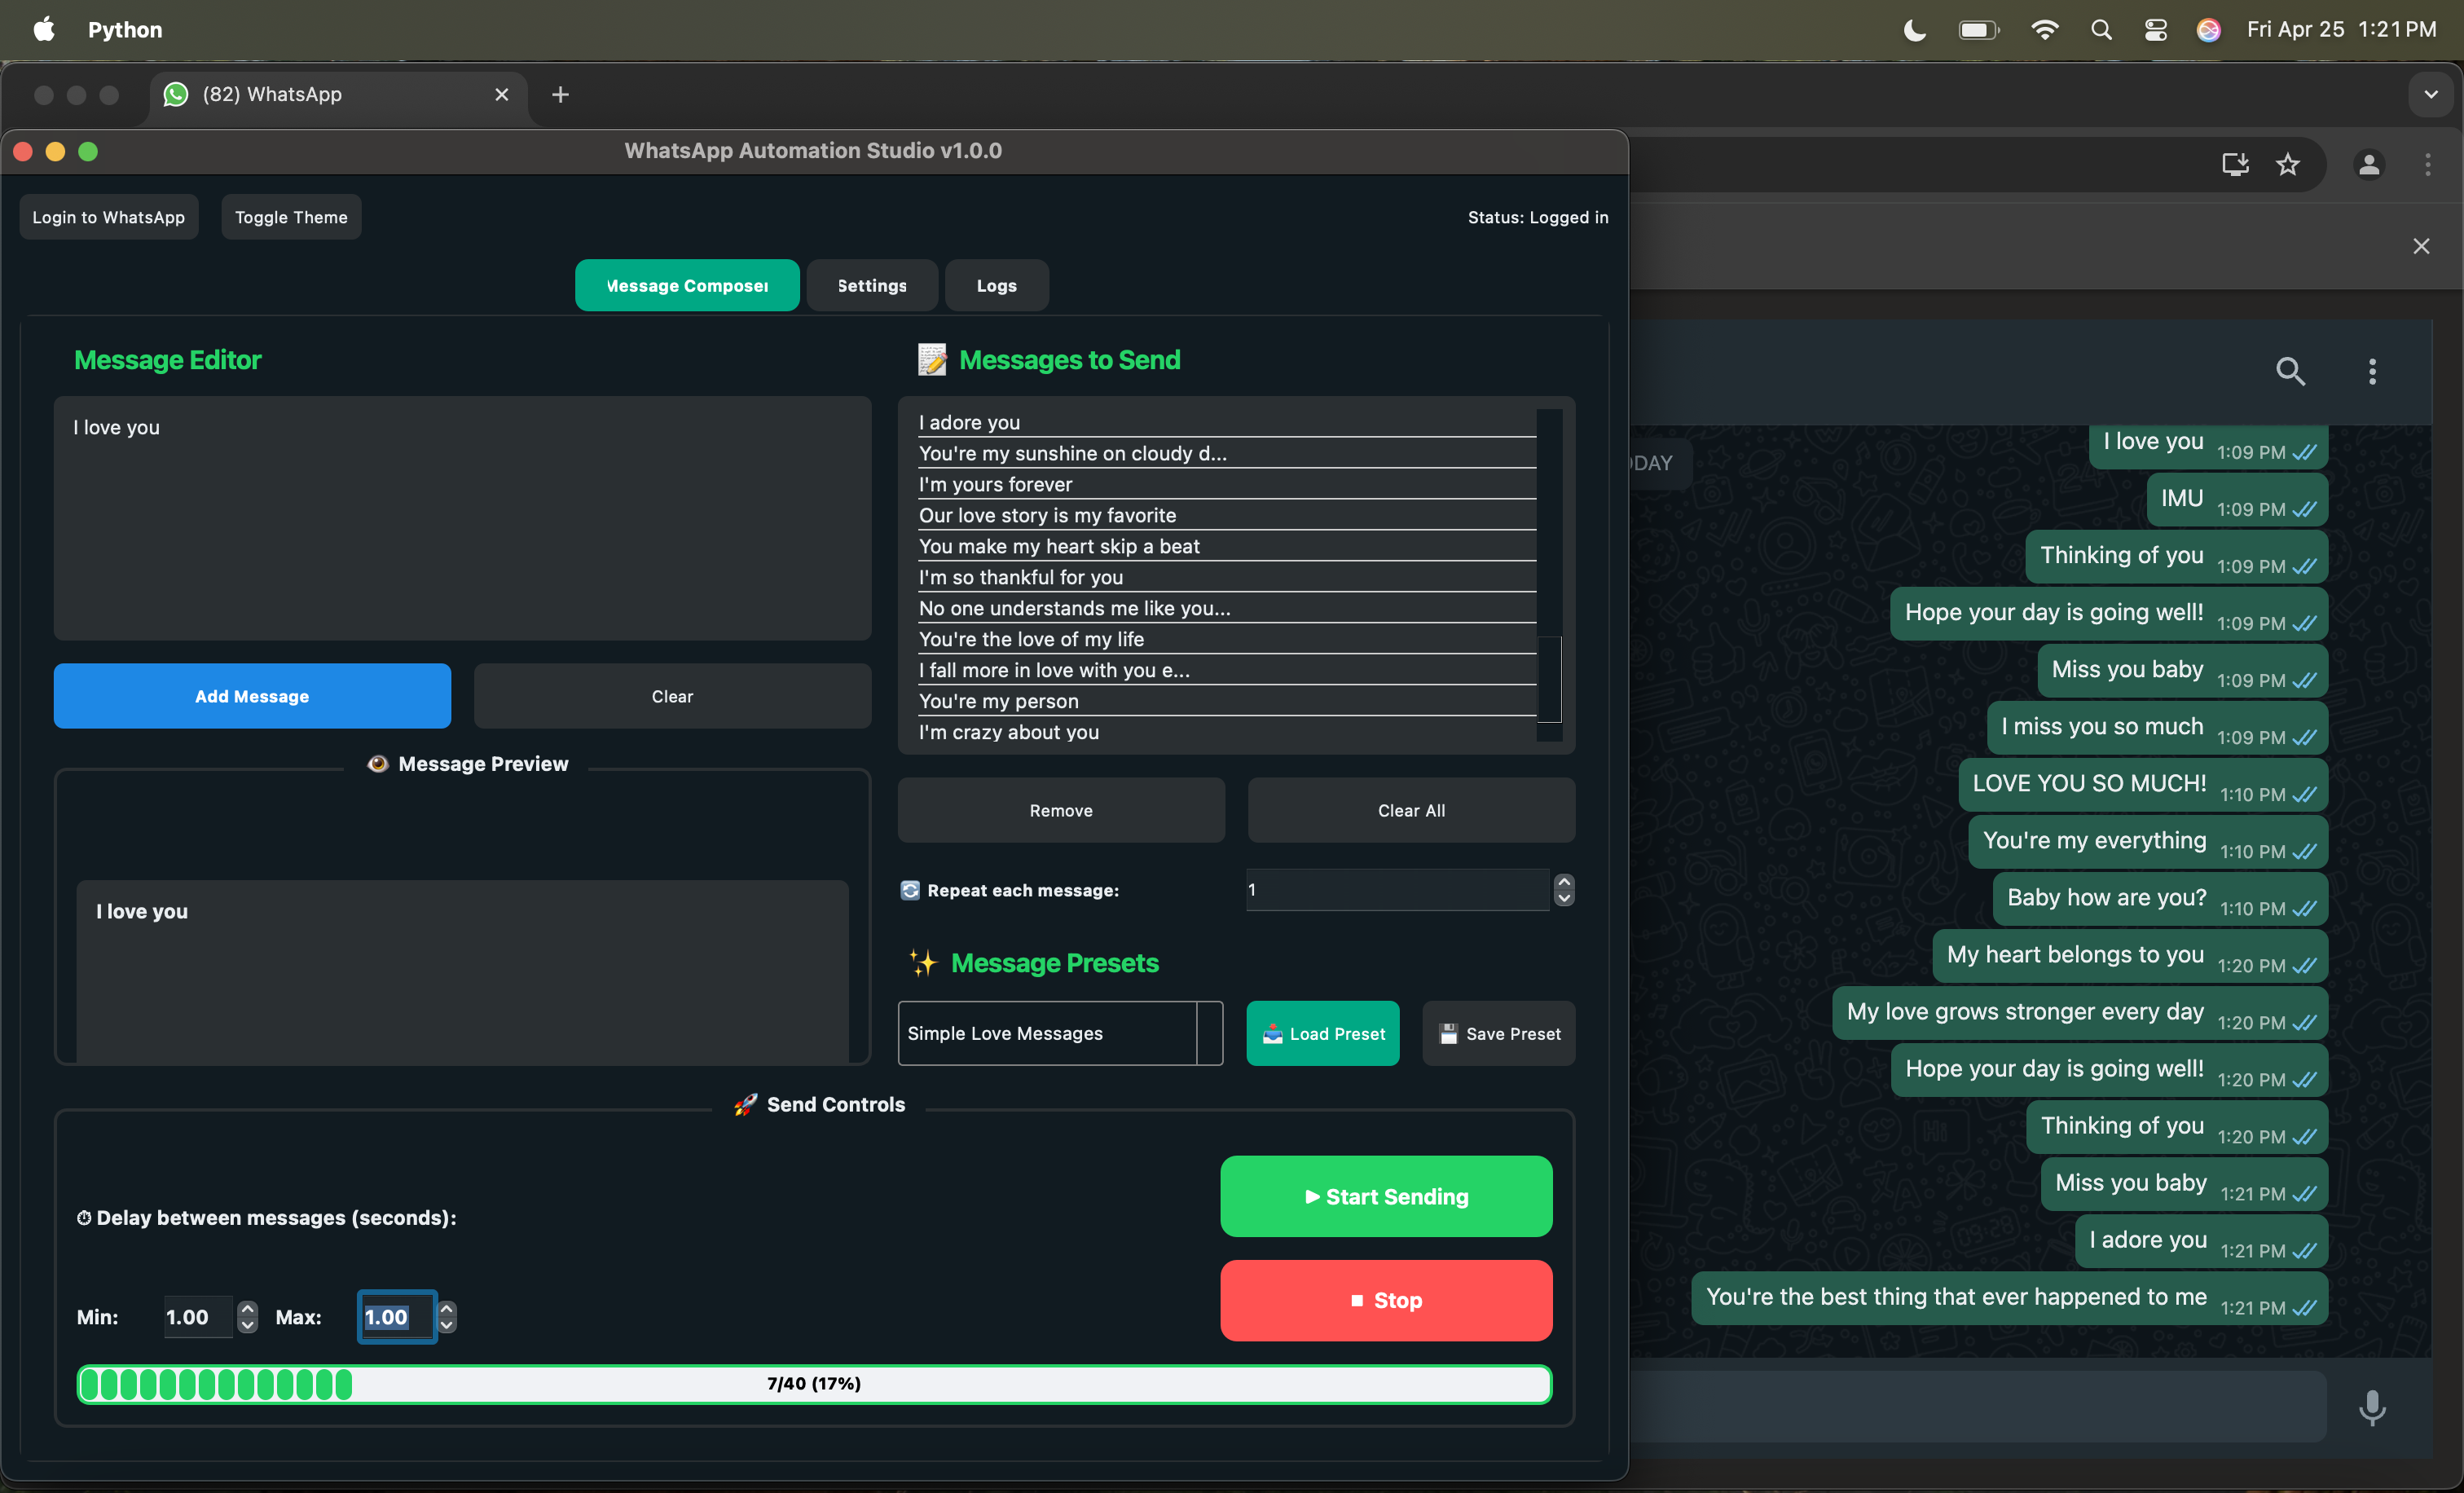This screenshot has height=1493, width=2464.
Task: Click inside the Message Editor text area
Action: tap(462, 520)
